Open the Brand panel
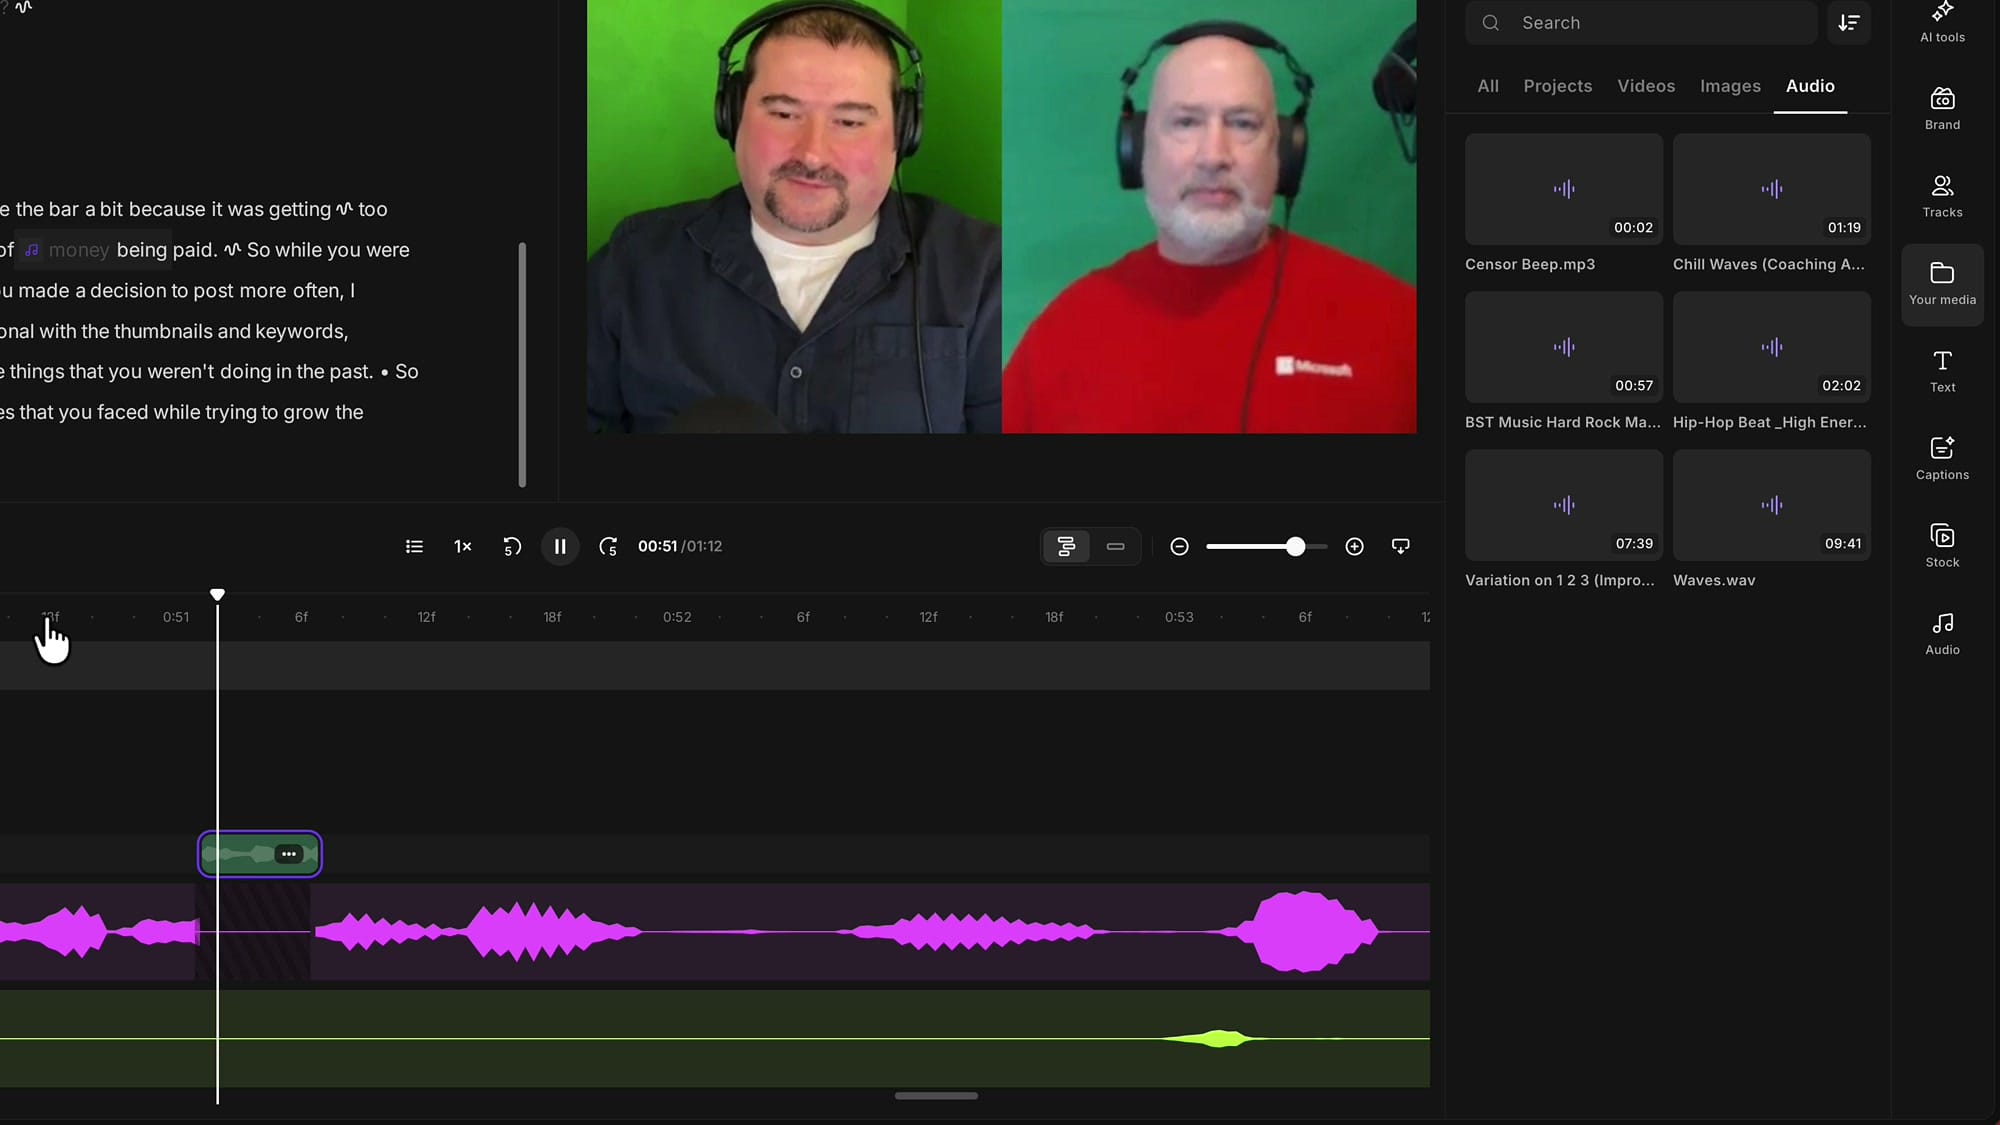The image size is (2000, 1125). (1942, 109)
